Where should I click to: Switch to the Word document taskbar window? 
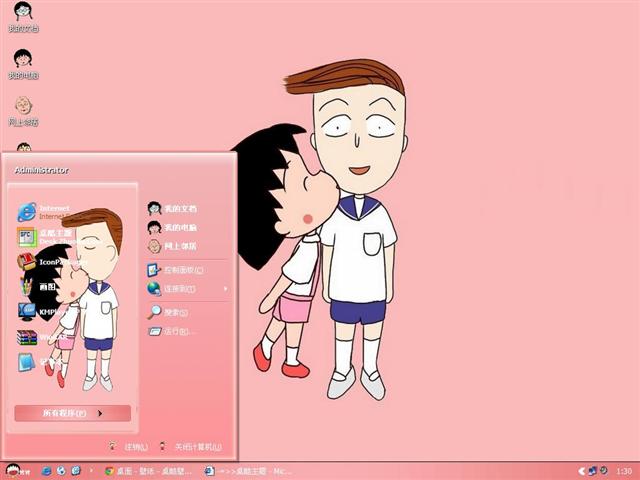(x=247, y=471)
